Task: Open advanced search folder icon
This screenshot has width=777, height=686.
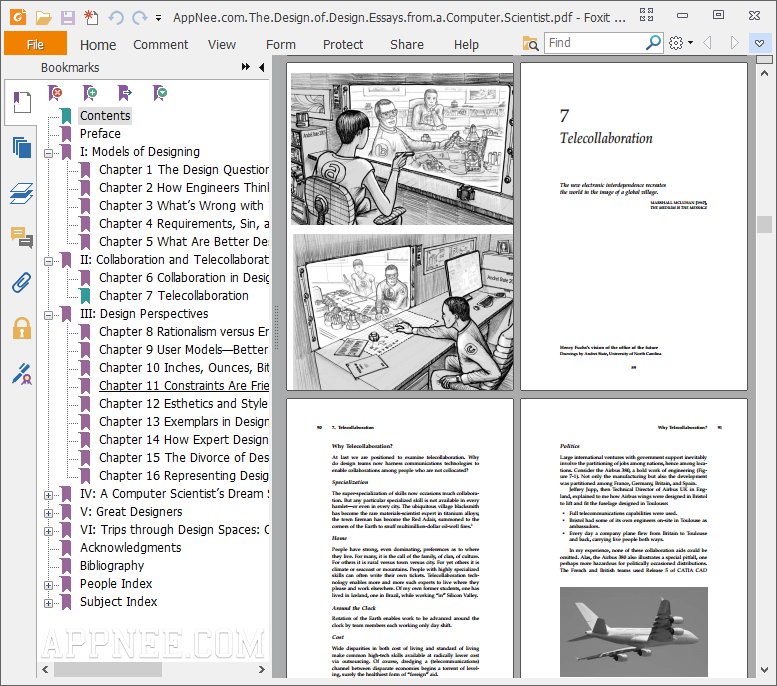Action: pos(530,43)
